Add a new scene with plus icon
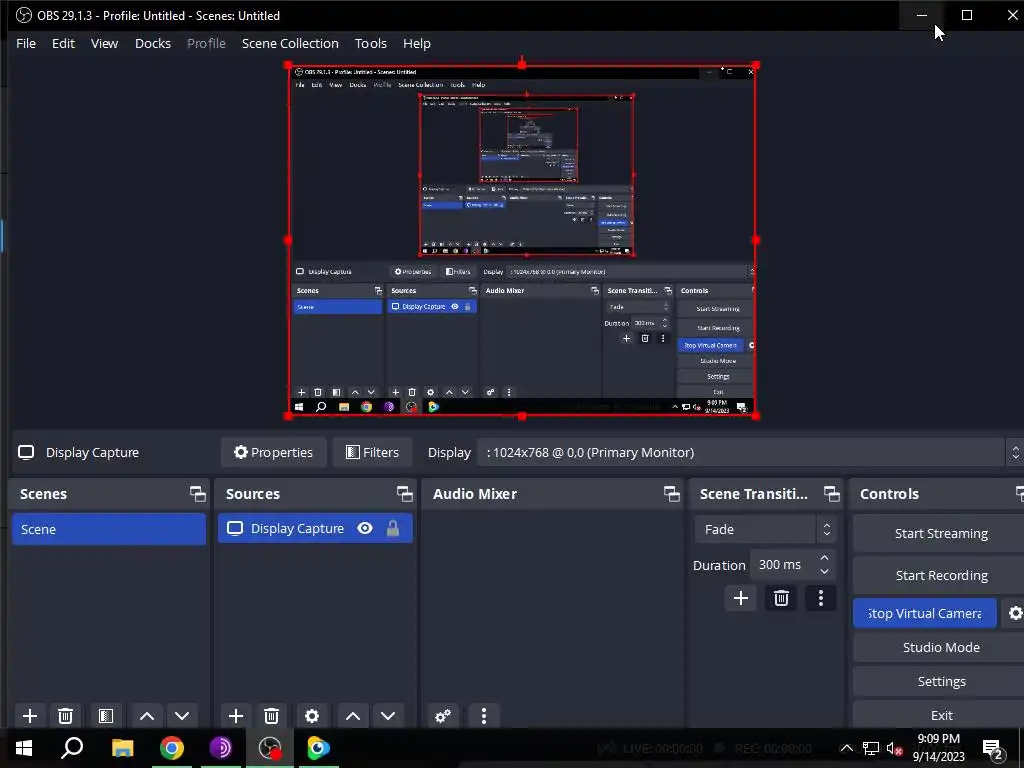Screen dimensions: 1024x768 (x=29, y=716)
